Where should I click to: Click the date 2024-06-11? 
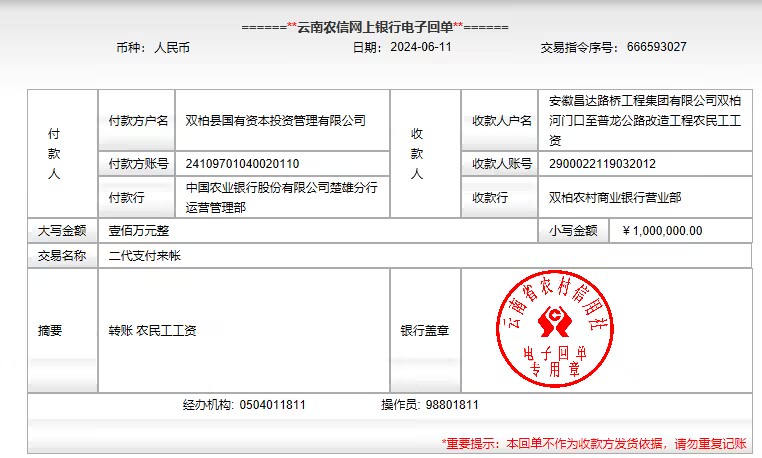click(421, 47)
